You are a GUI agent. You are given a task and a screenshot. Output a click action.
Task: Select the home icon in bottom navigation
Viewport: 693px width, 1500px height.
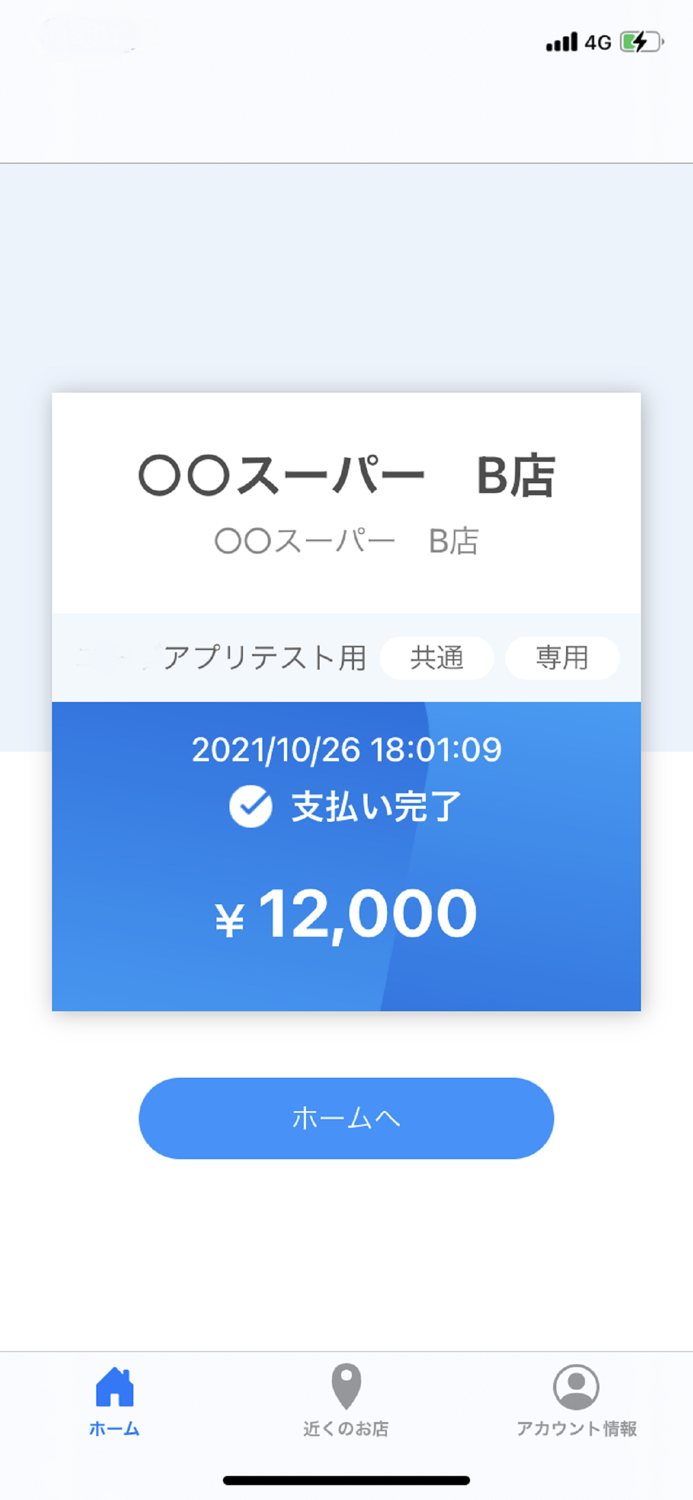click(x=115, y=1385)
